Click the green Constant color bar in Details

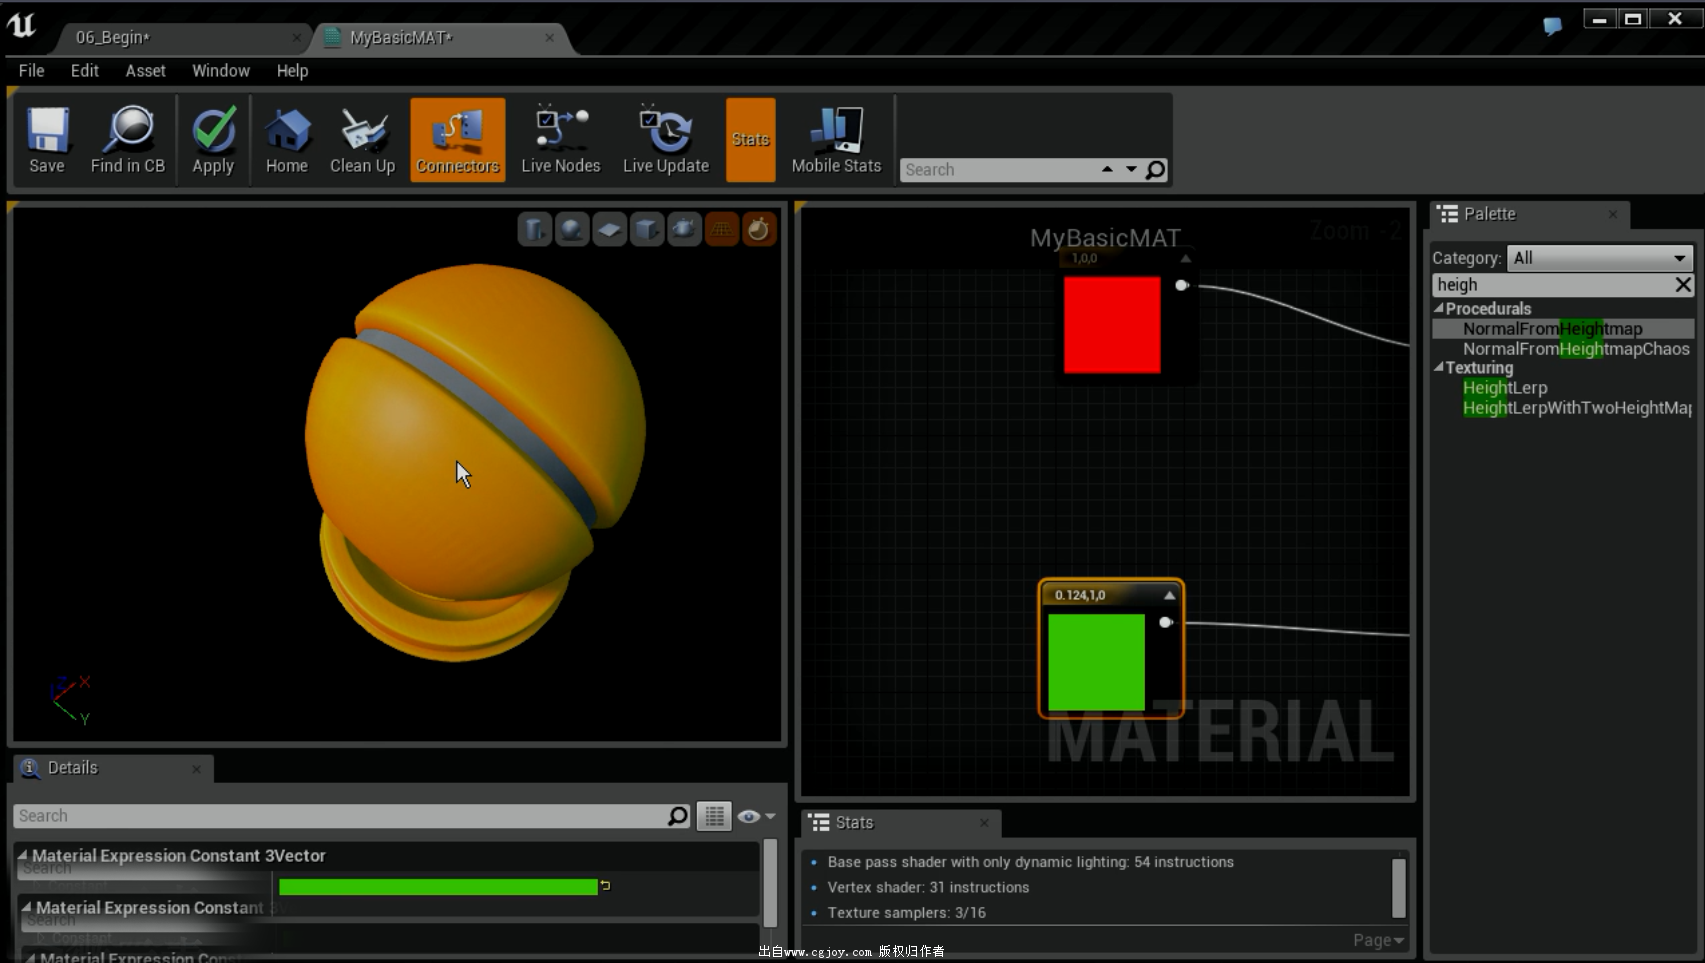click(x=438, y=887)
